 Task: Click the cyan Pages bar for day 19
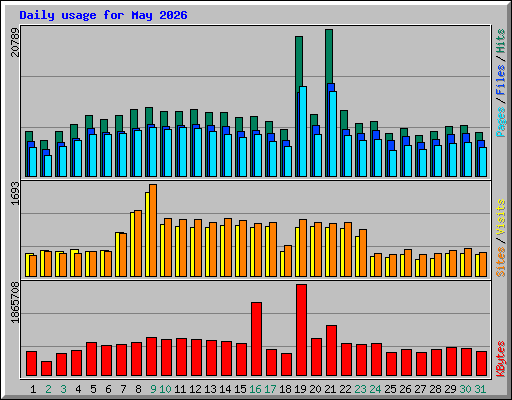pos(303,131)
